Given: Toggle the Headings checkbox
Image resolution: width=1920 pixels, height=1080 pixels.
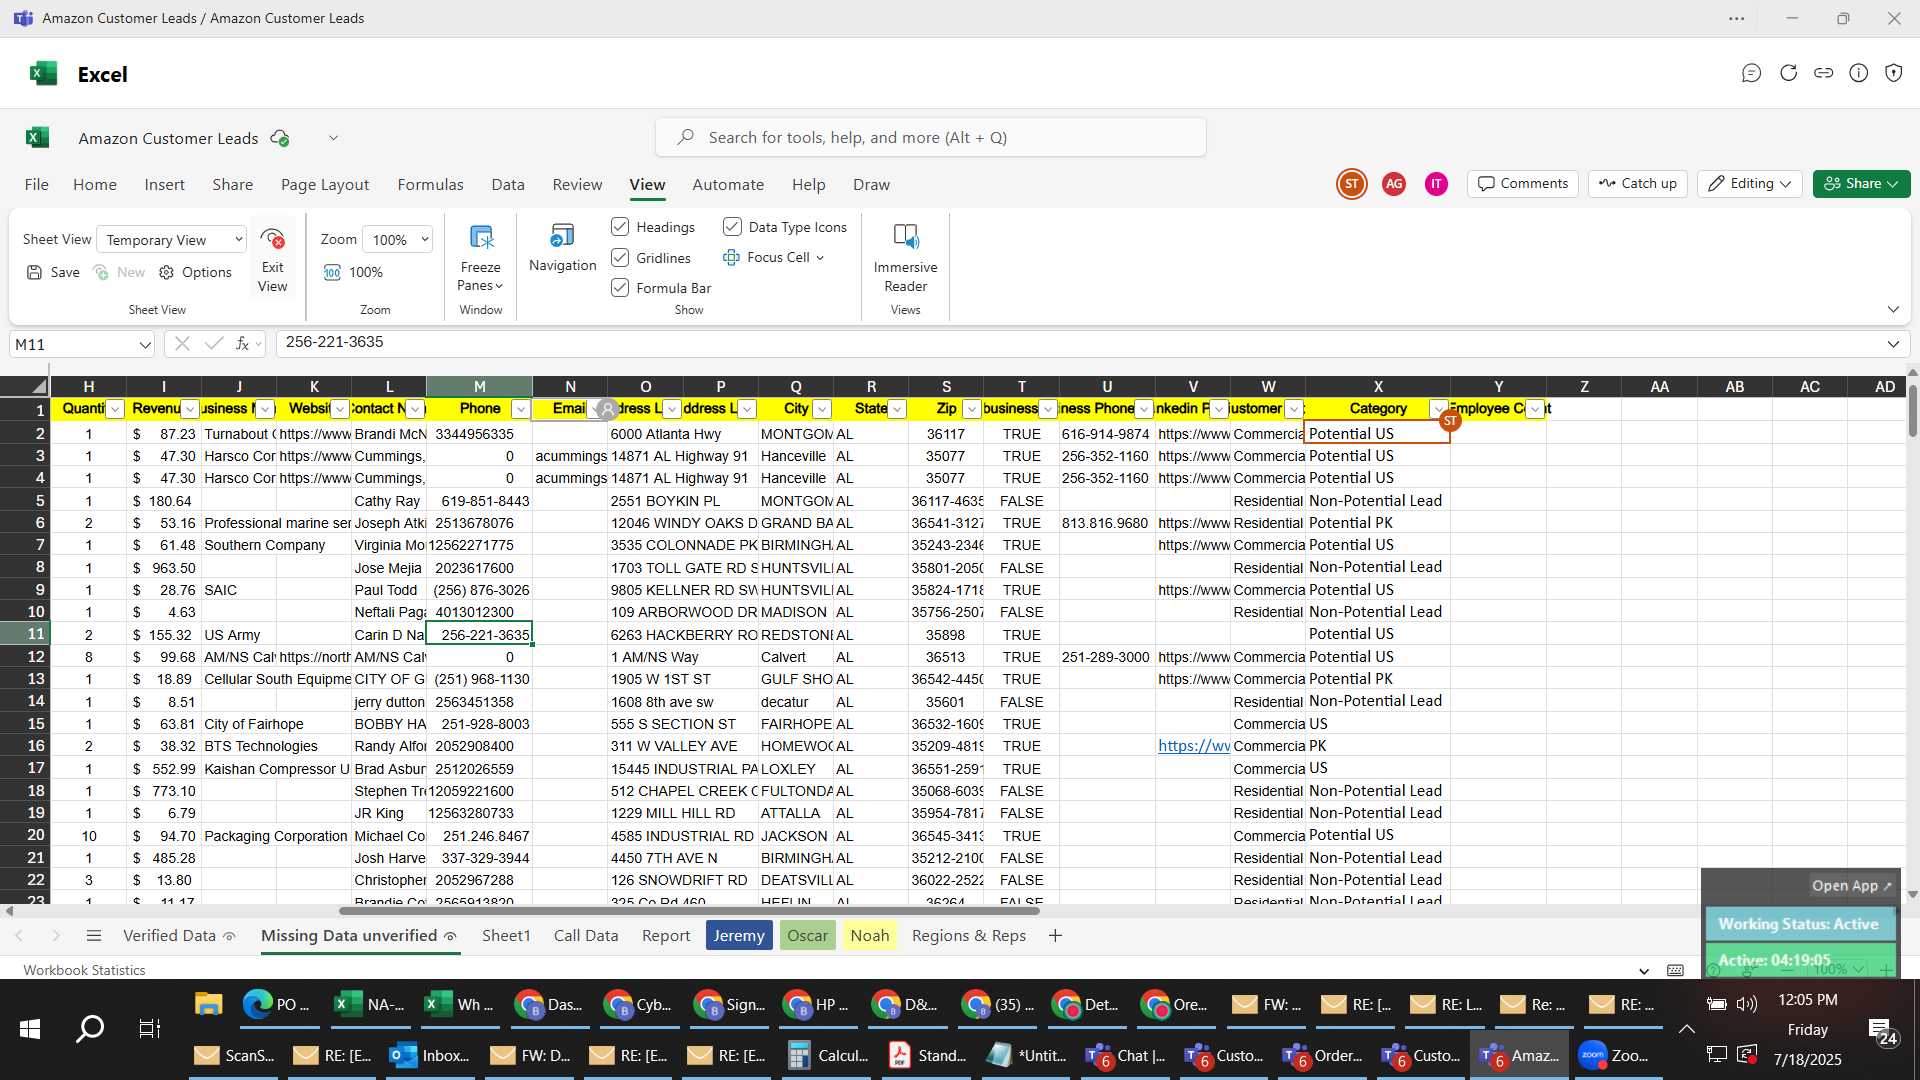Looking at the screenshot, I should pyautogui.click(x=620, y=227).
